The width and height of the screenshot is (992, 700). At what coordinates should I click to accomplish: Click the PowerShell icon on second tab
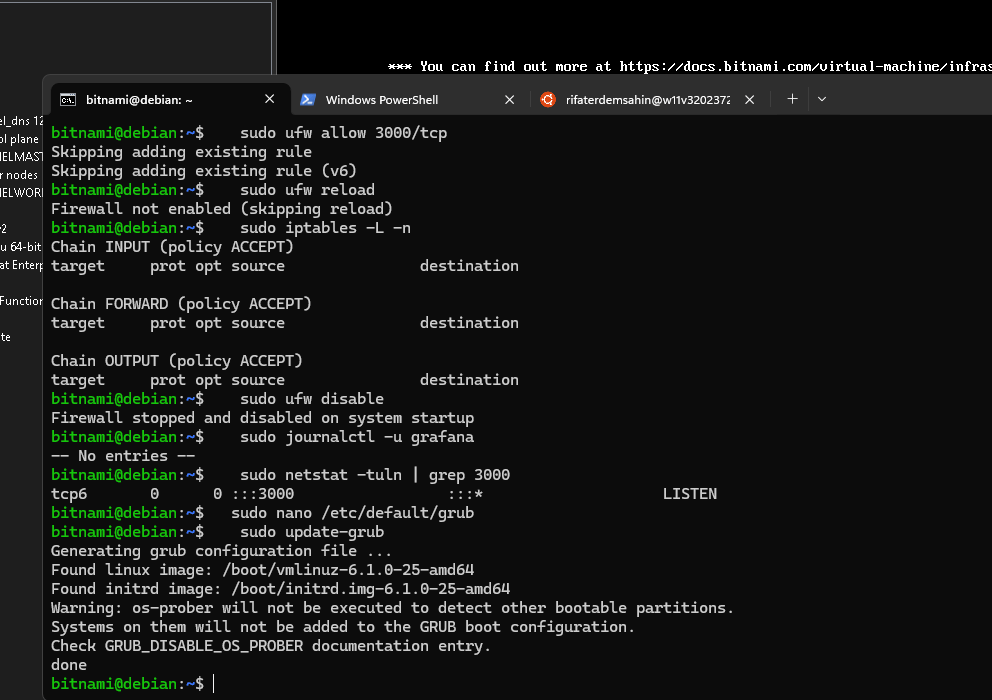click(308, 99)
